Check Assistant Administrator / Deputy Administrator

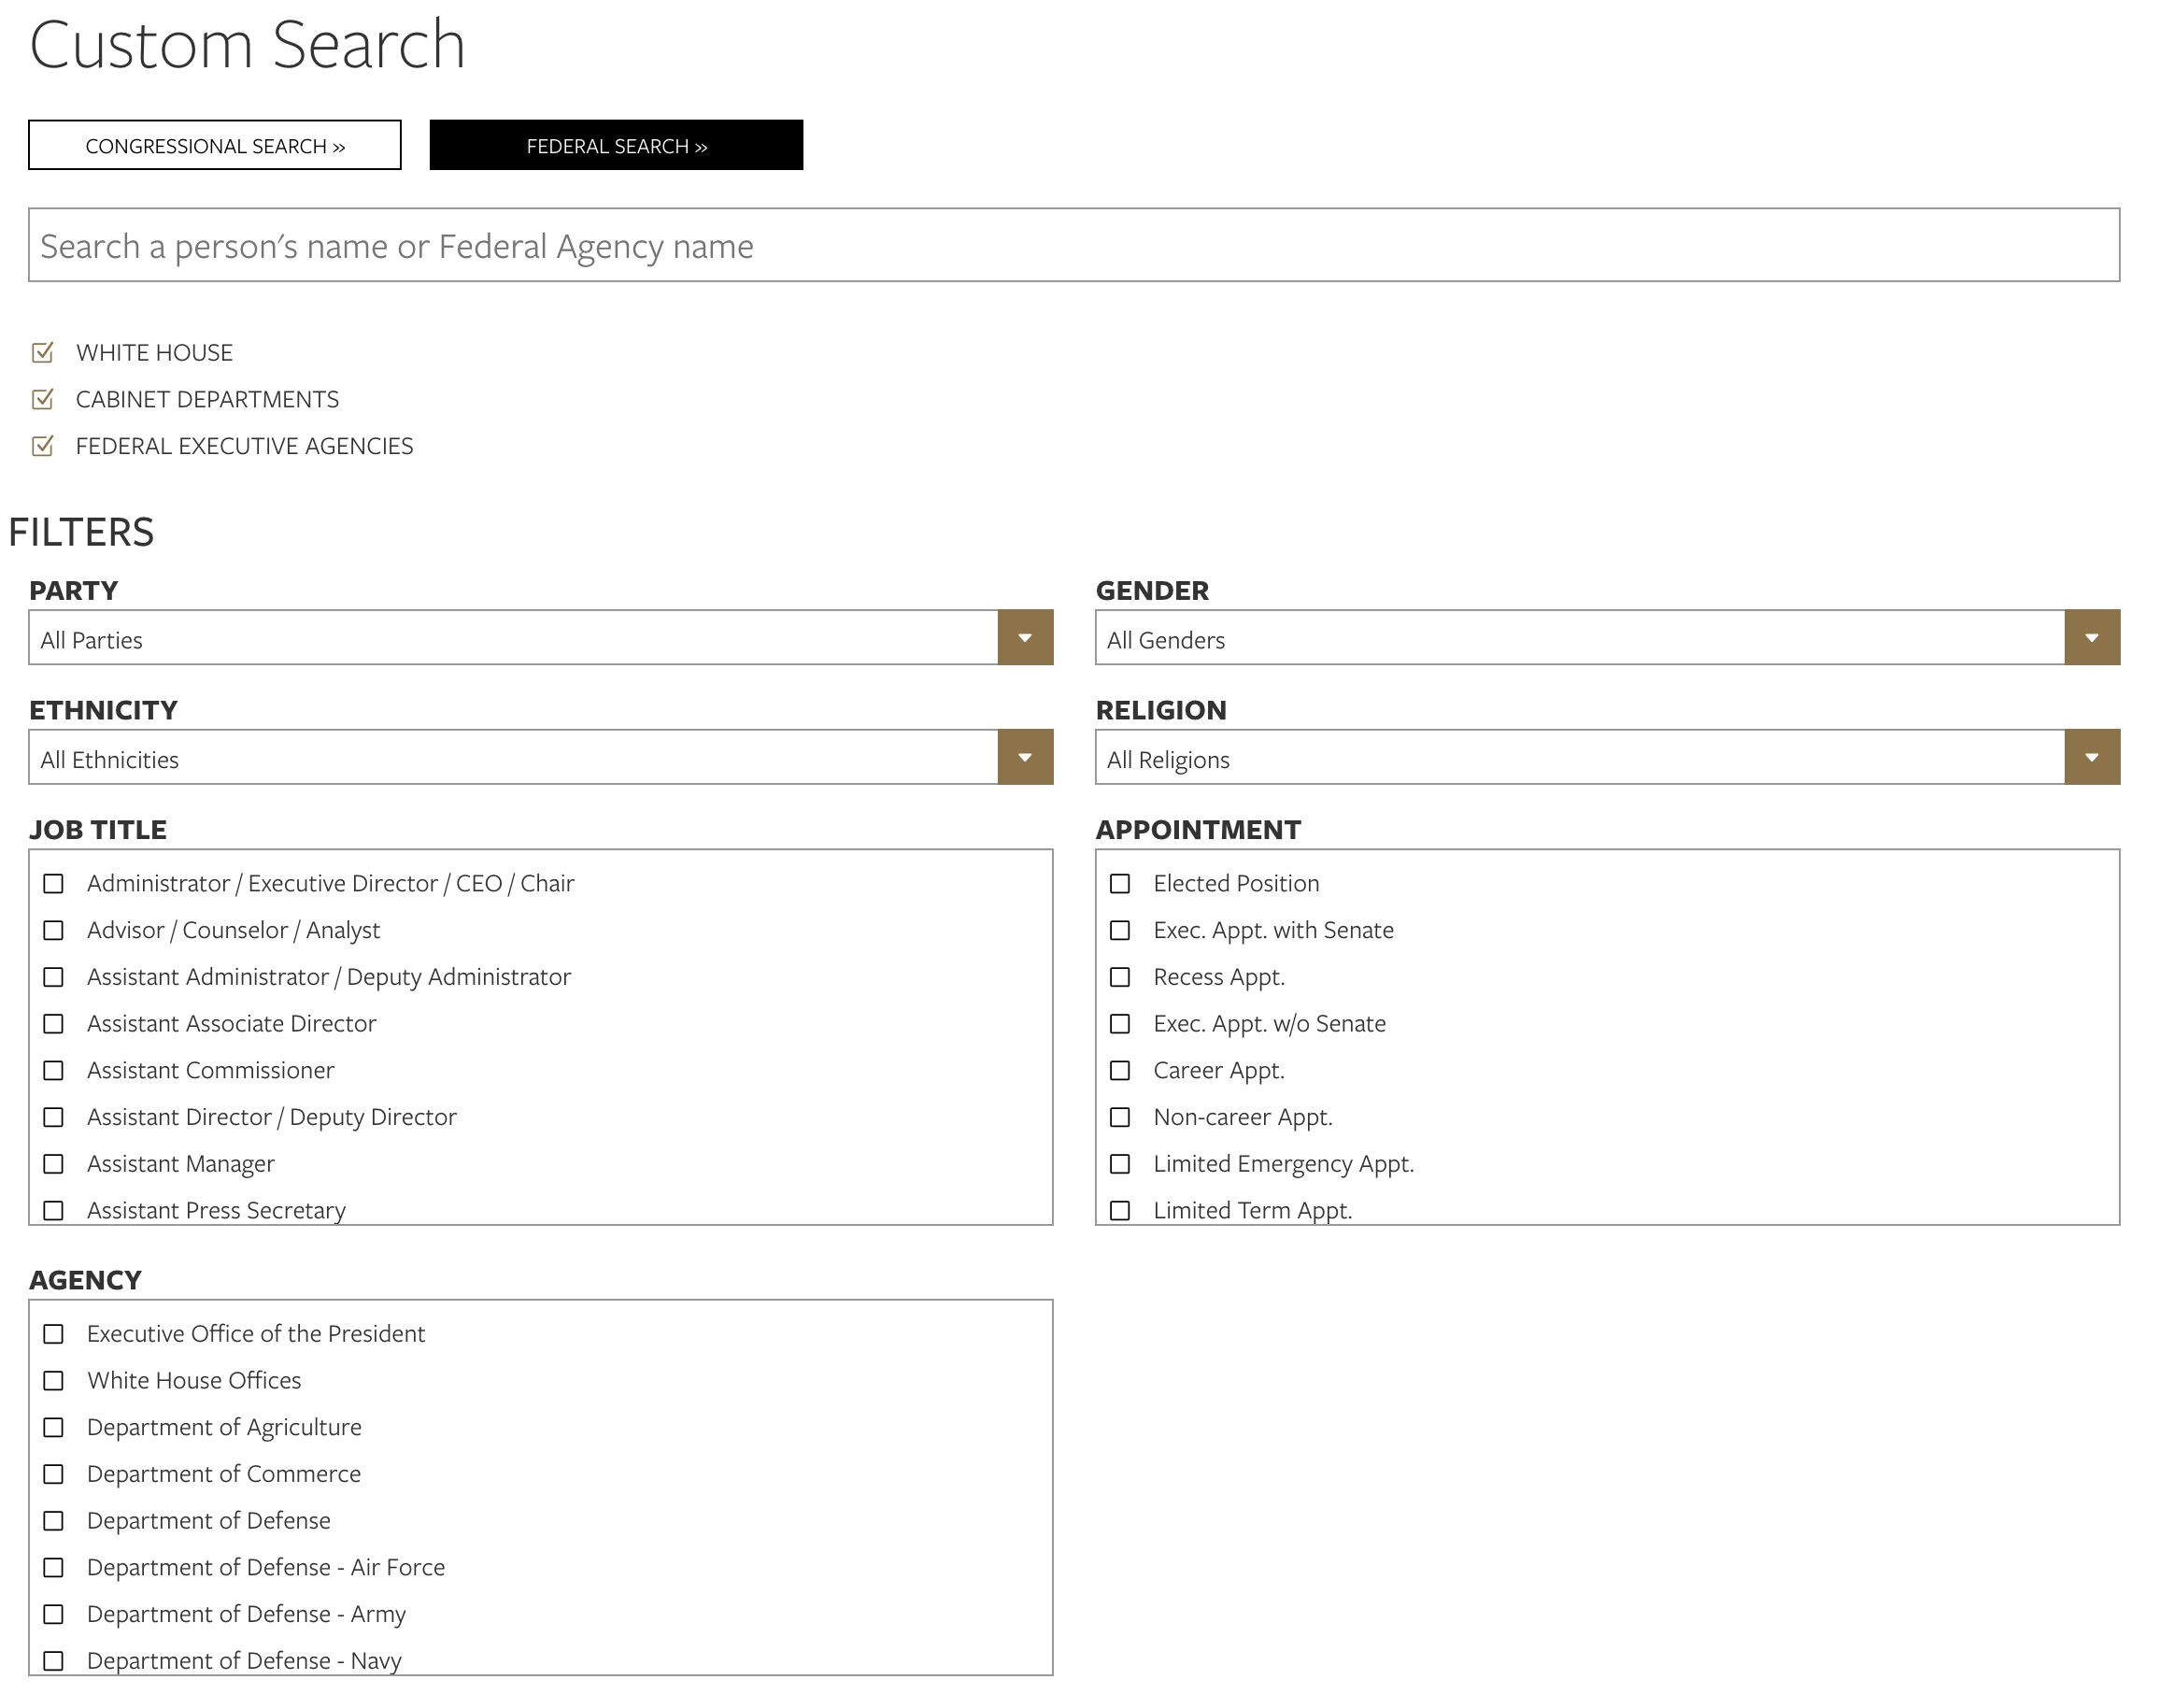tap(54, 977)
